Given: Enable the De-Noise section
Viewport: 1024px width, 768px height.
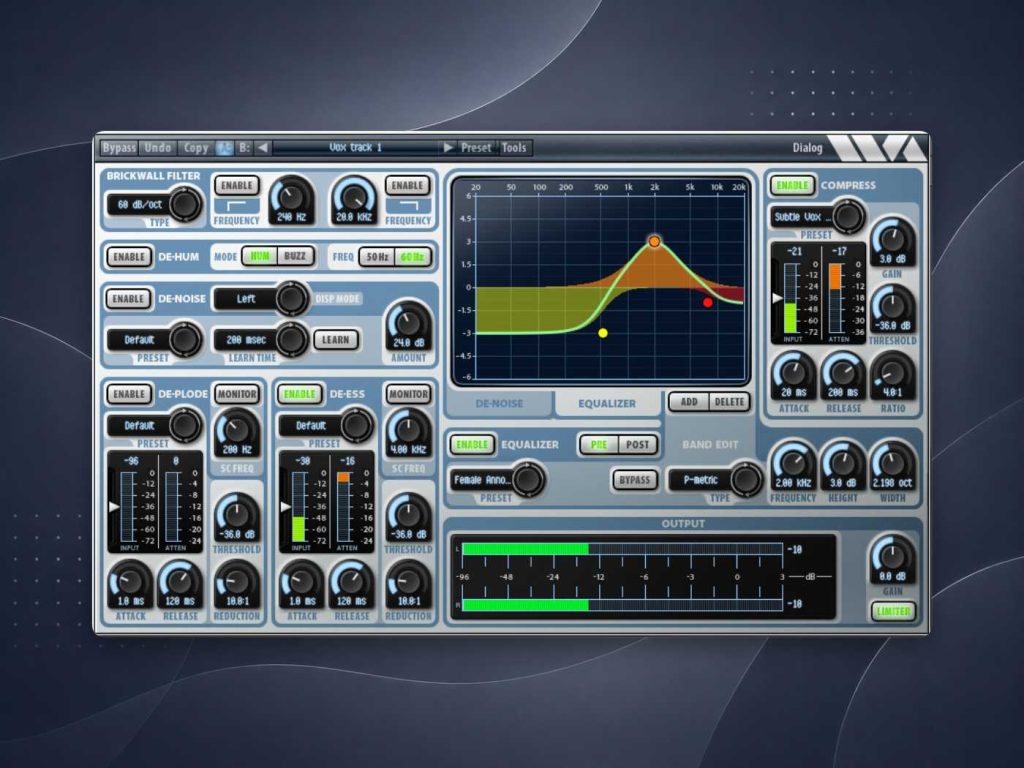Looking at the screenshot, I should click(129, 298).
